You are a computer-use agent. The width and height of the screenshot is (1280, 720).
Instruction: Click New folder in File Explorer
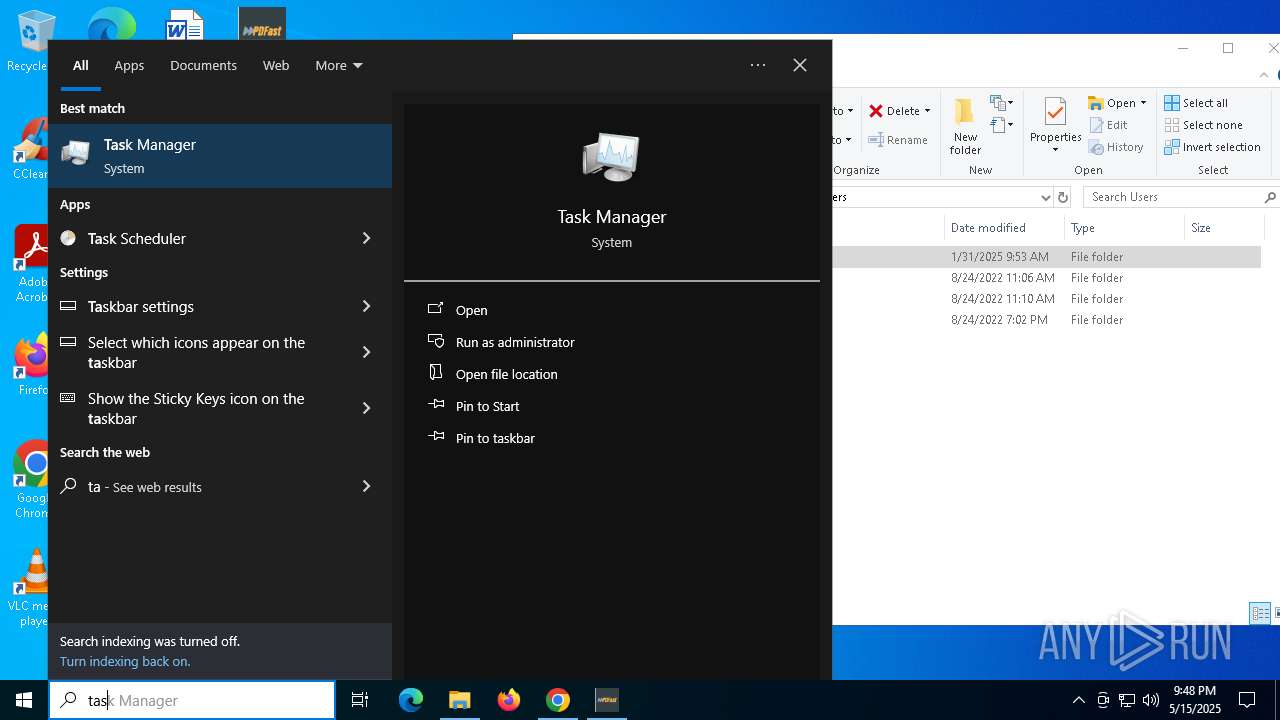point(965,126)
